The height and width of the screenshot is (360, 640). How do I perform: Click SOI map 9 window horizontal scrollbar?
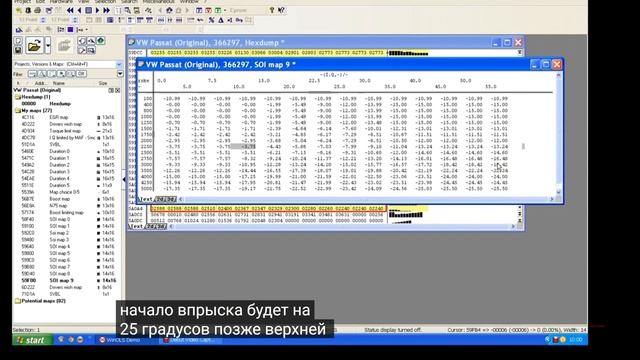coord(366,199)
